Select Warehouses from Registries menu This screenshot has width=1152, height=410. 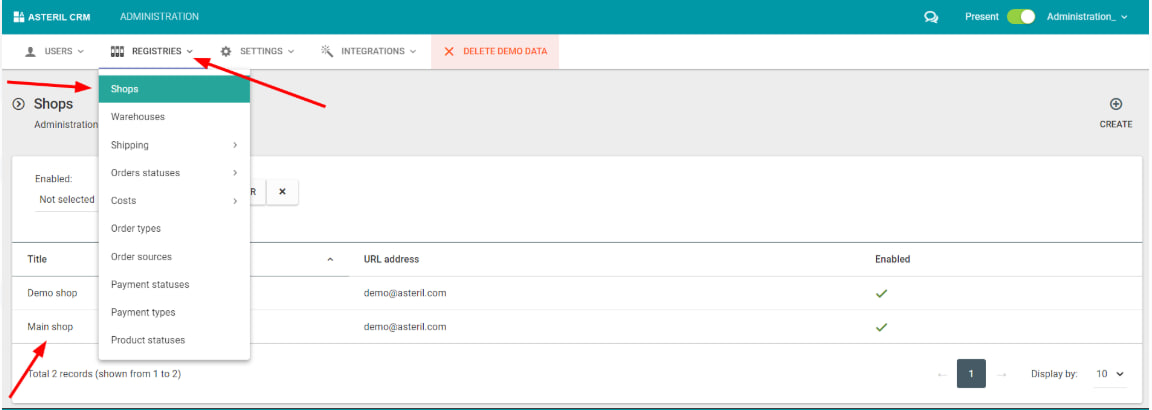click(x=138, y=117)
